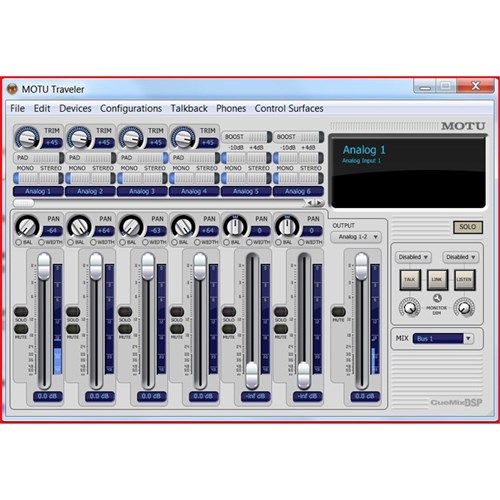Open the left Disabled dropdown above TALK
This screenshot has height=500, width=500.
pos(413,257)
